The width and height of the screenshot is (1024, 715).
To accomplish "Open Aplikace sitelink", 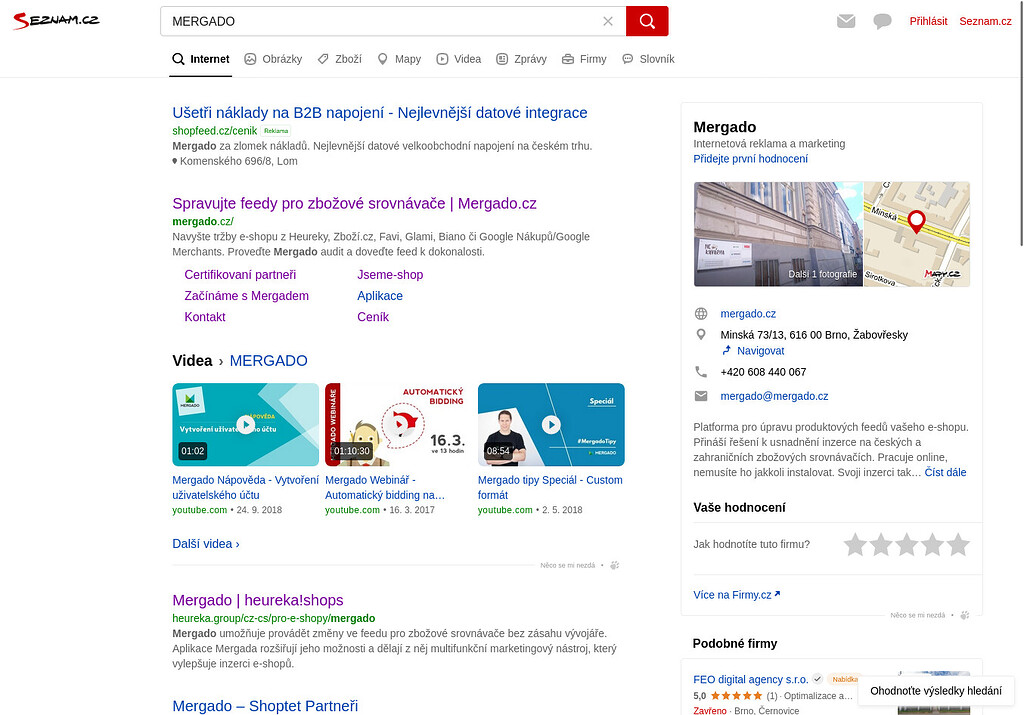I will (379, 296).
